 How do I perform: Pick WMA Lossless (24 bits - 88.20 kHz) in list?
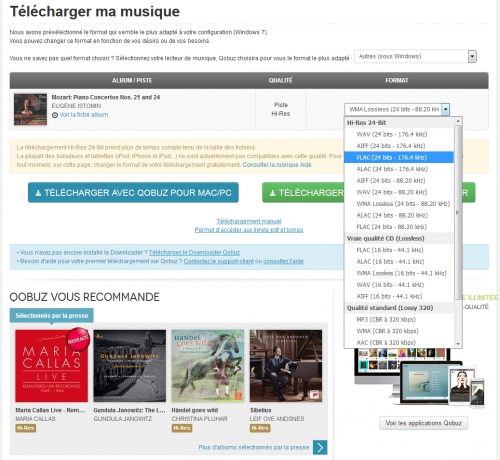click(399, 204)
